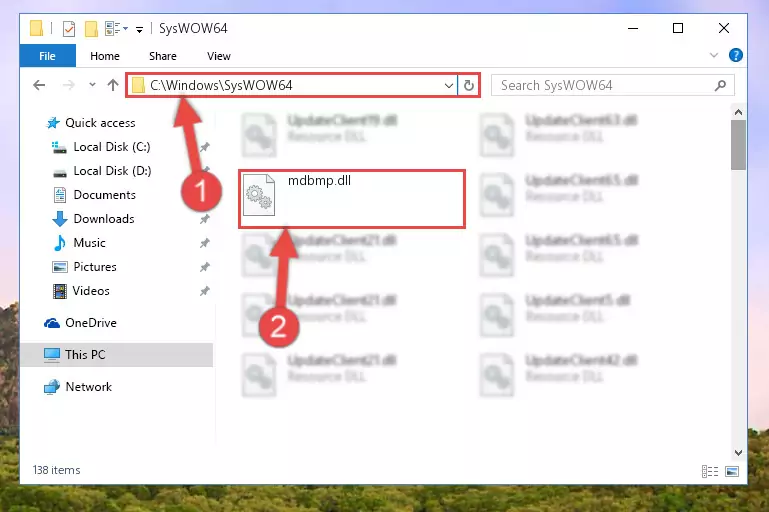Click the scrollbar up arrow

[x=738, y=112]
